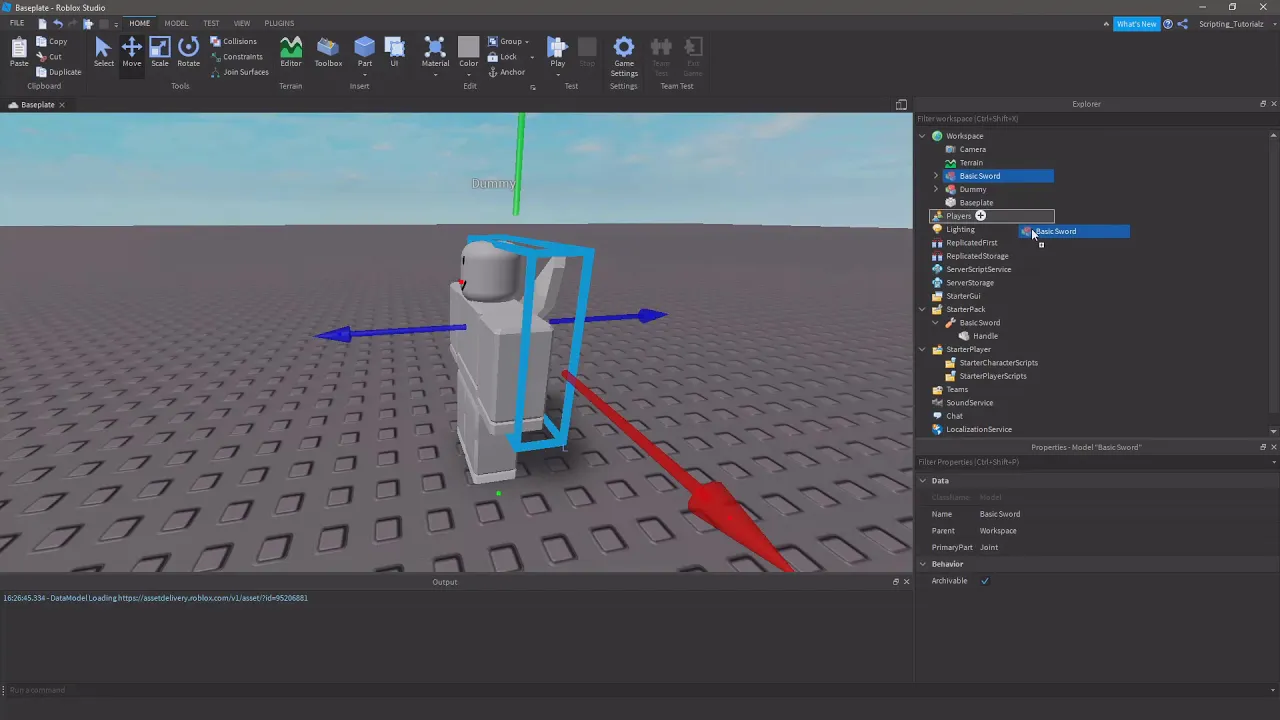Collapse Basic Sword under StarterPack
This screenshot has height=720, width=1280.
[936, 323]
